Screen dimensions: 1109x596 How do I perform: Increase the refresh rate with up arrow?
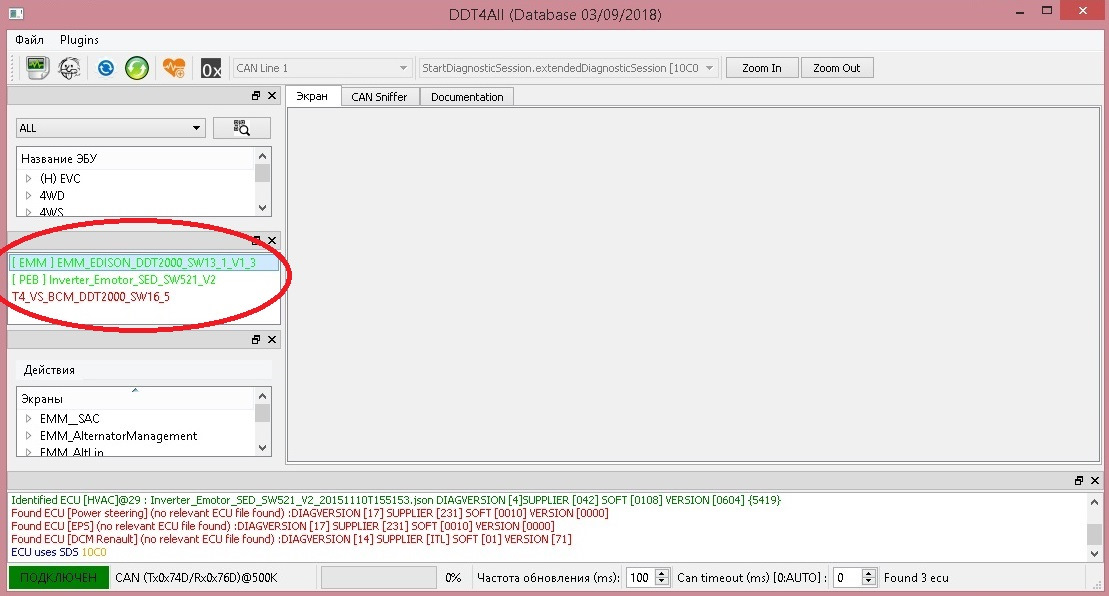[662, 573]
